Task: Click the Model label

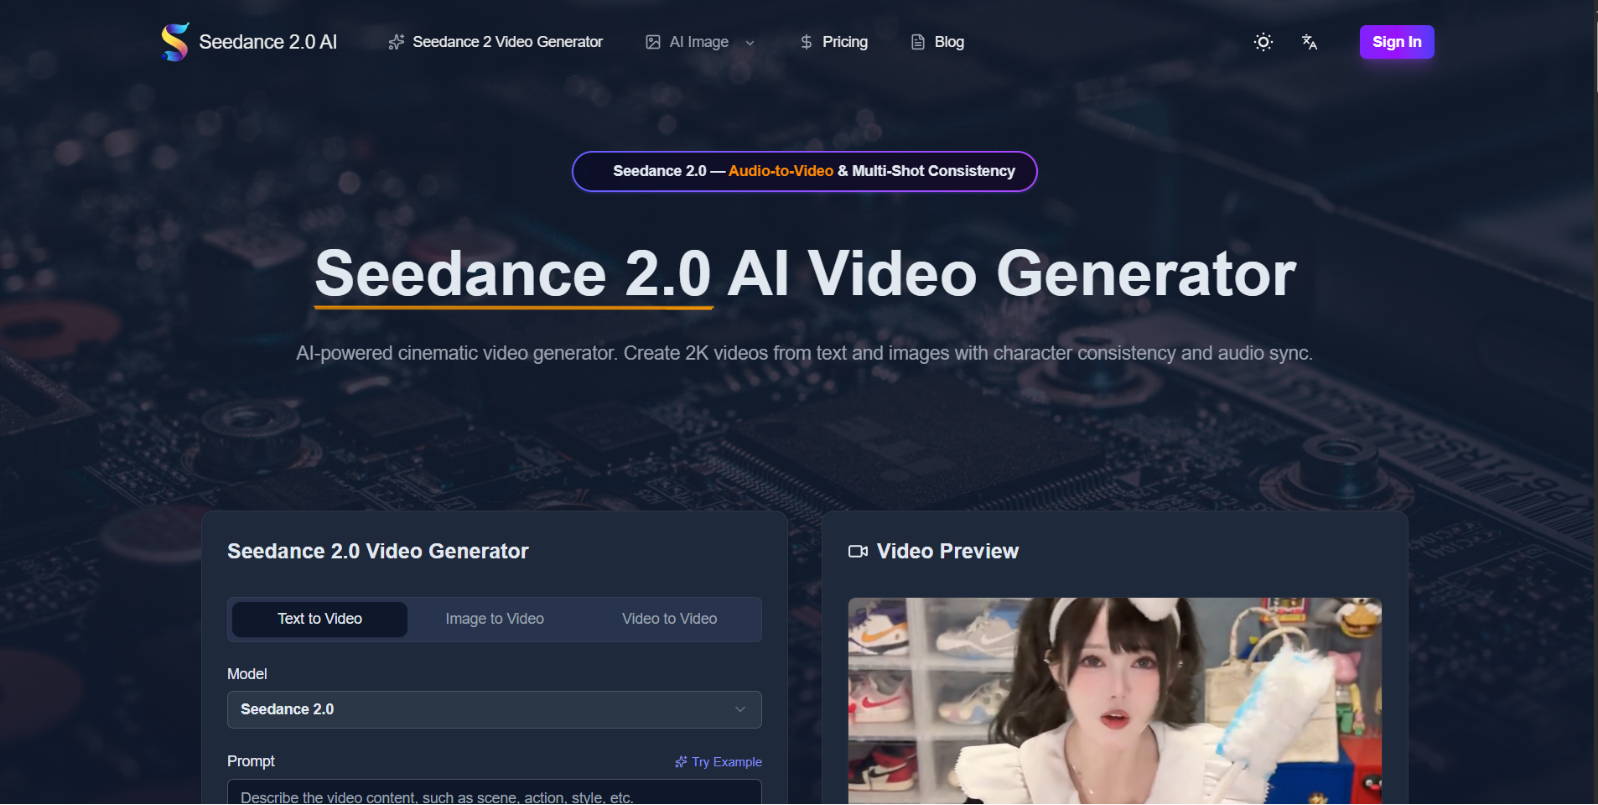Action: point(247,674)
